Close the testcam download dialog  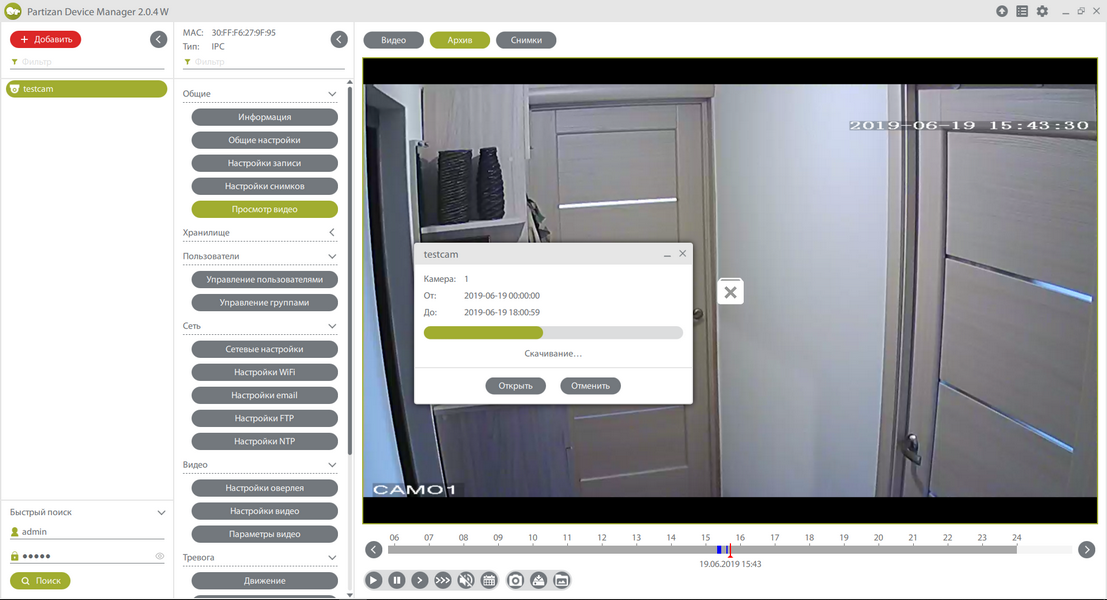(x=683, y=253)
